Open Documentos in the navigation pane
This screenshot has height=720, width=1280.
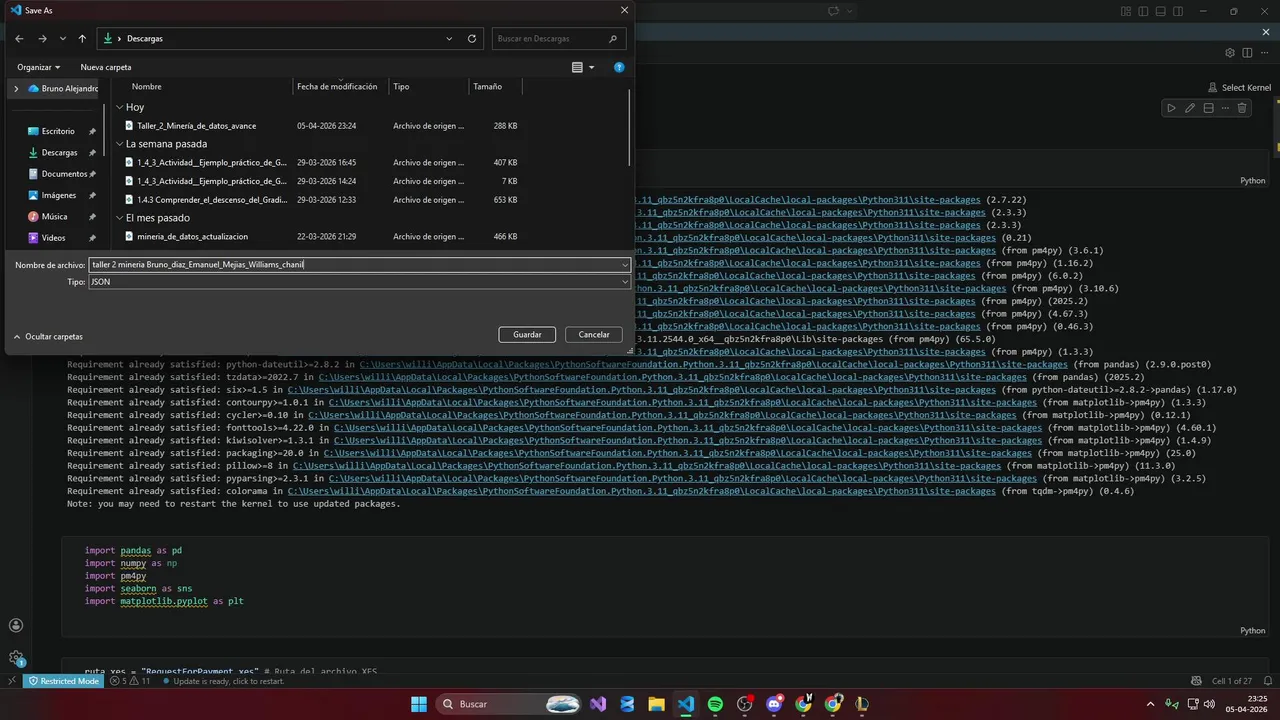[64, 174]
